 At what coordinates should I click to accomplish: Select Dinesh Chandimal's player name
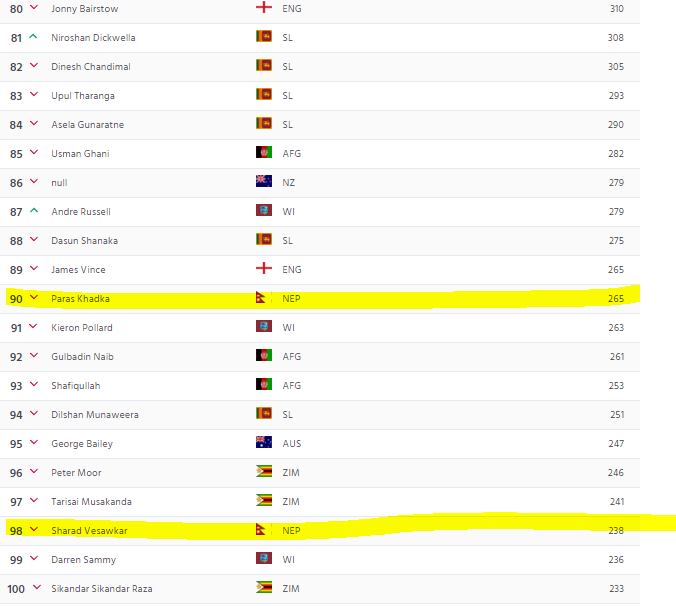[91, 66]
